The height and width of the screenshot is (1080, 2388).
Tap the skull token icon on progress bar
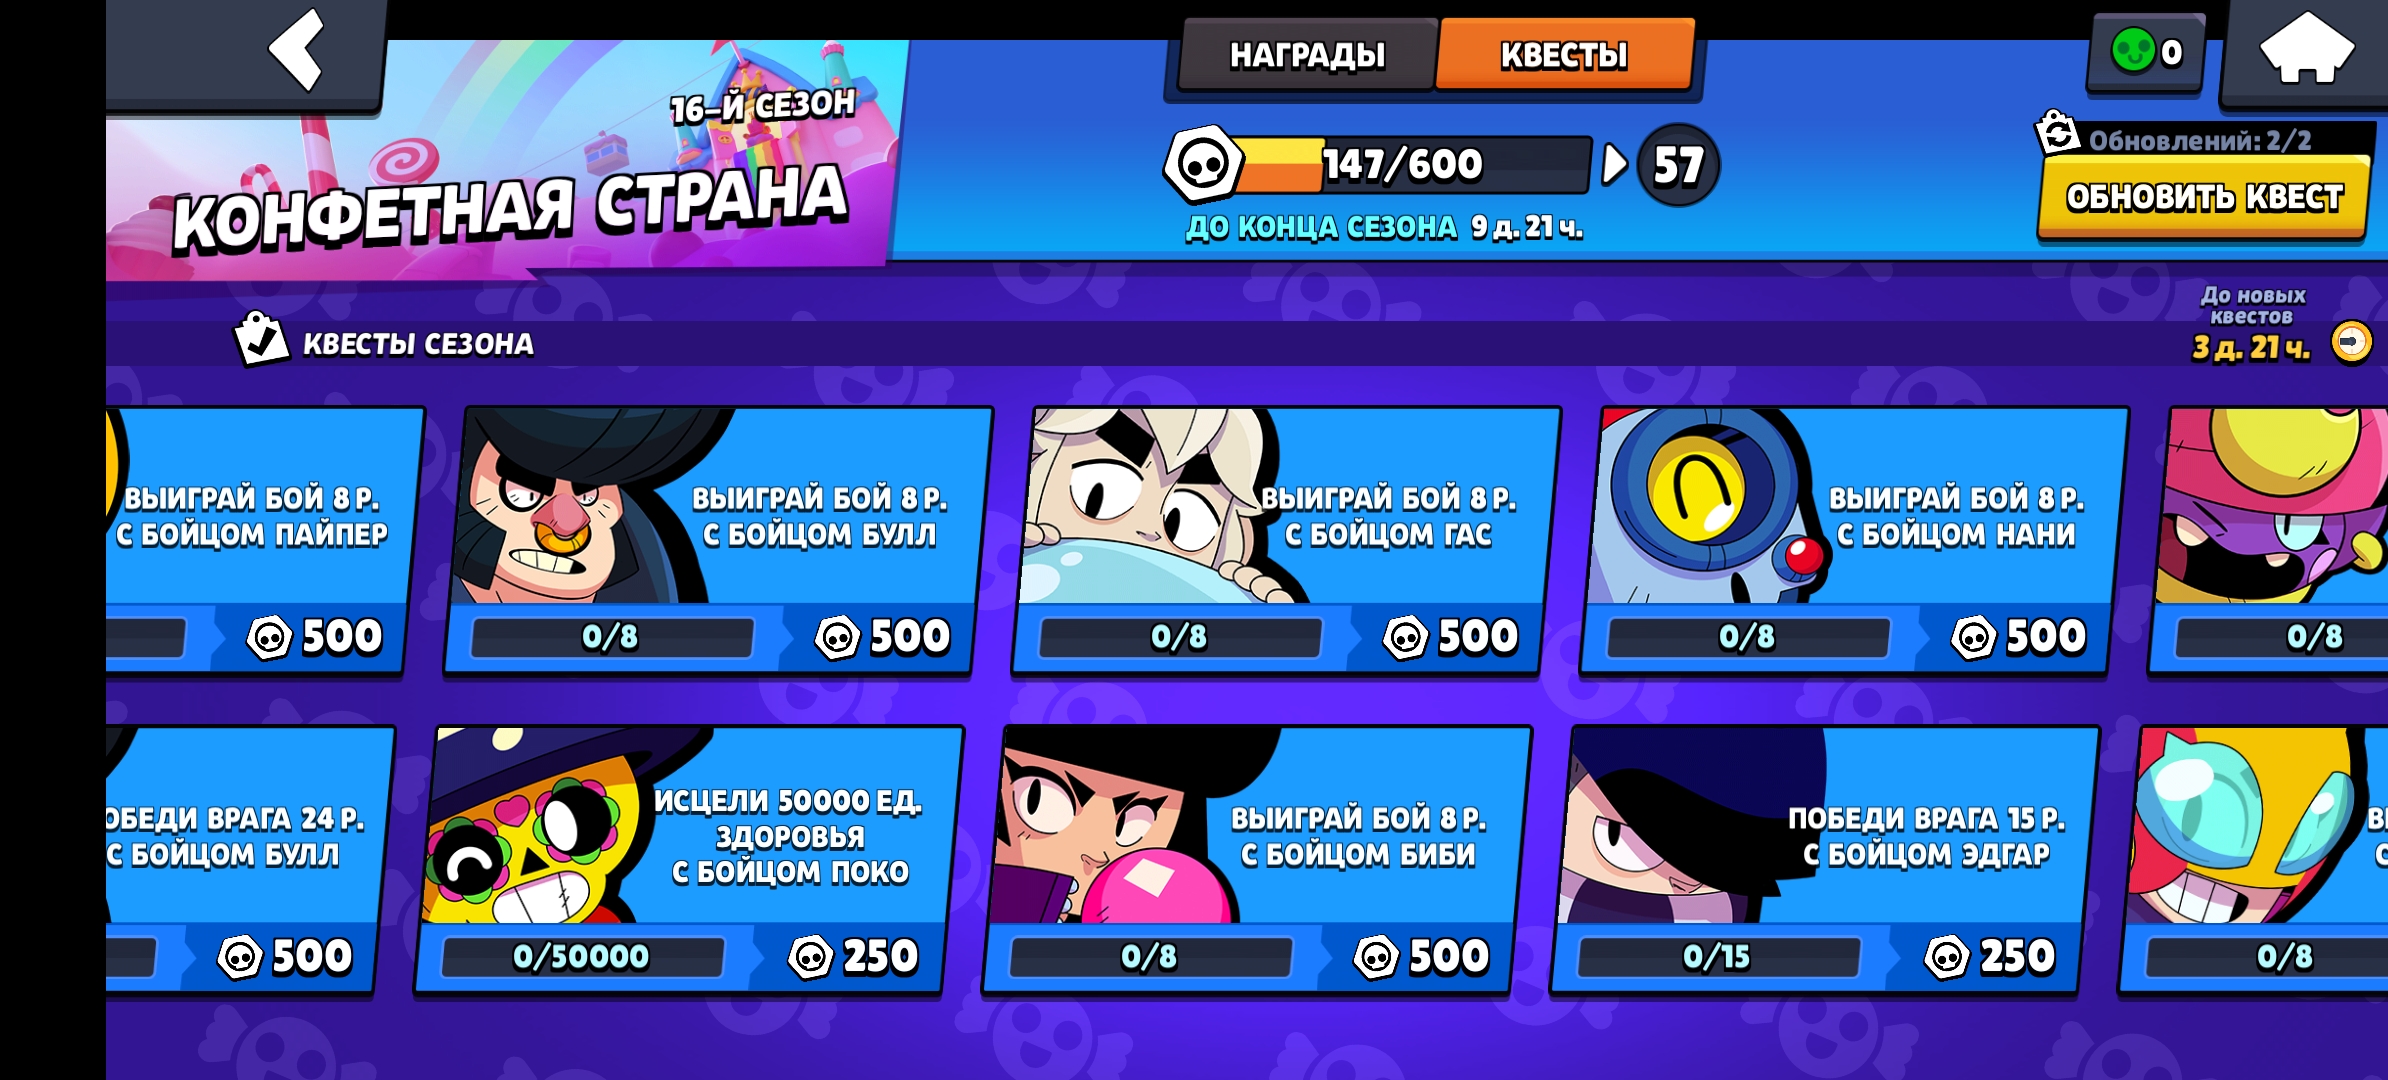[x=1203, y=164]
